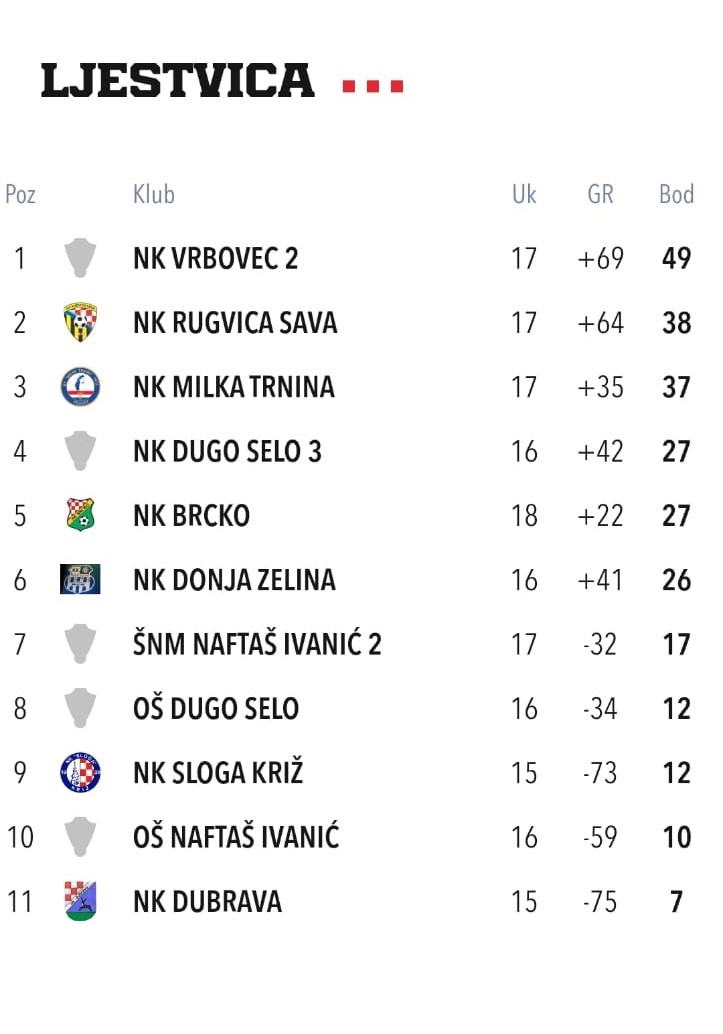Viewport: 723px width, 1034px height.
Task: Click the NK Dubrava club crest
Action: 80,901
